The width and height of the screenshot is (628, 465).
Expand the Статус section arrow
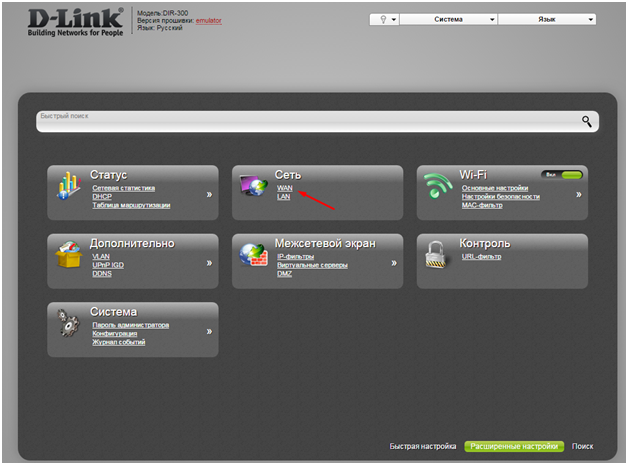(209, 194)
